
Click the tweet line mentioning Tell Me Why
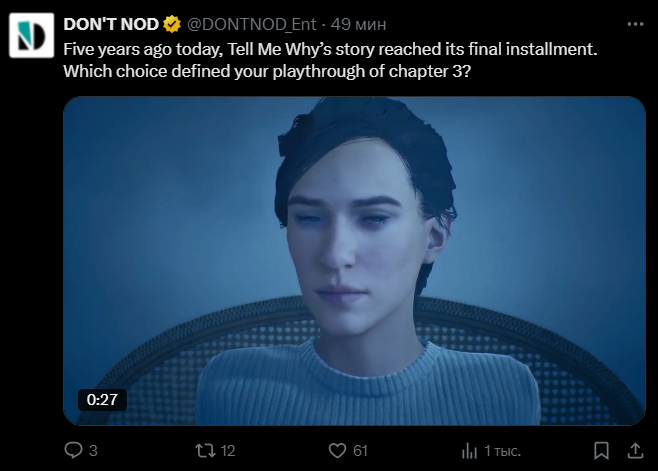click(x=330, y=50)
